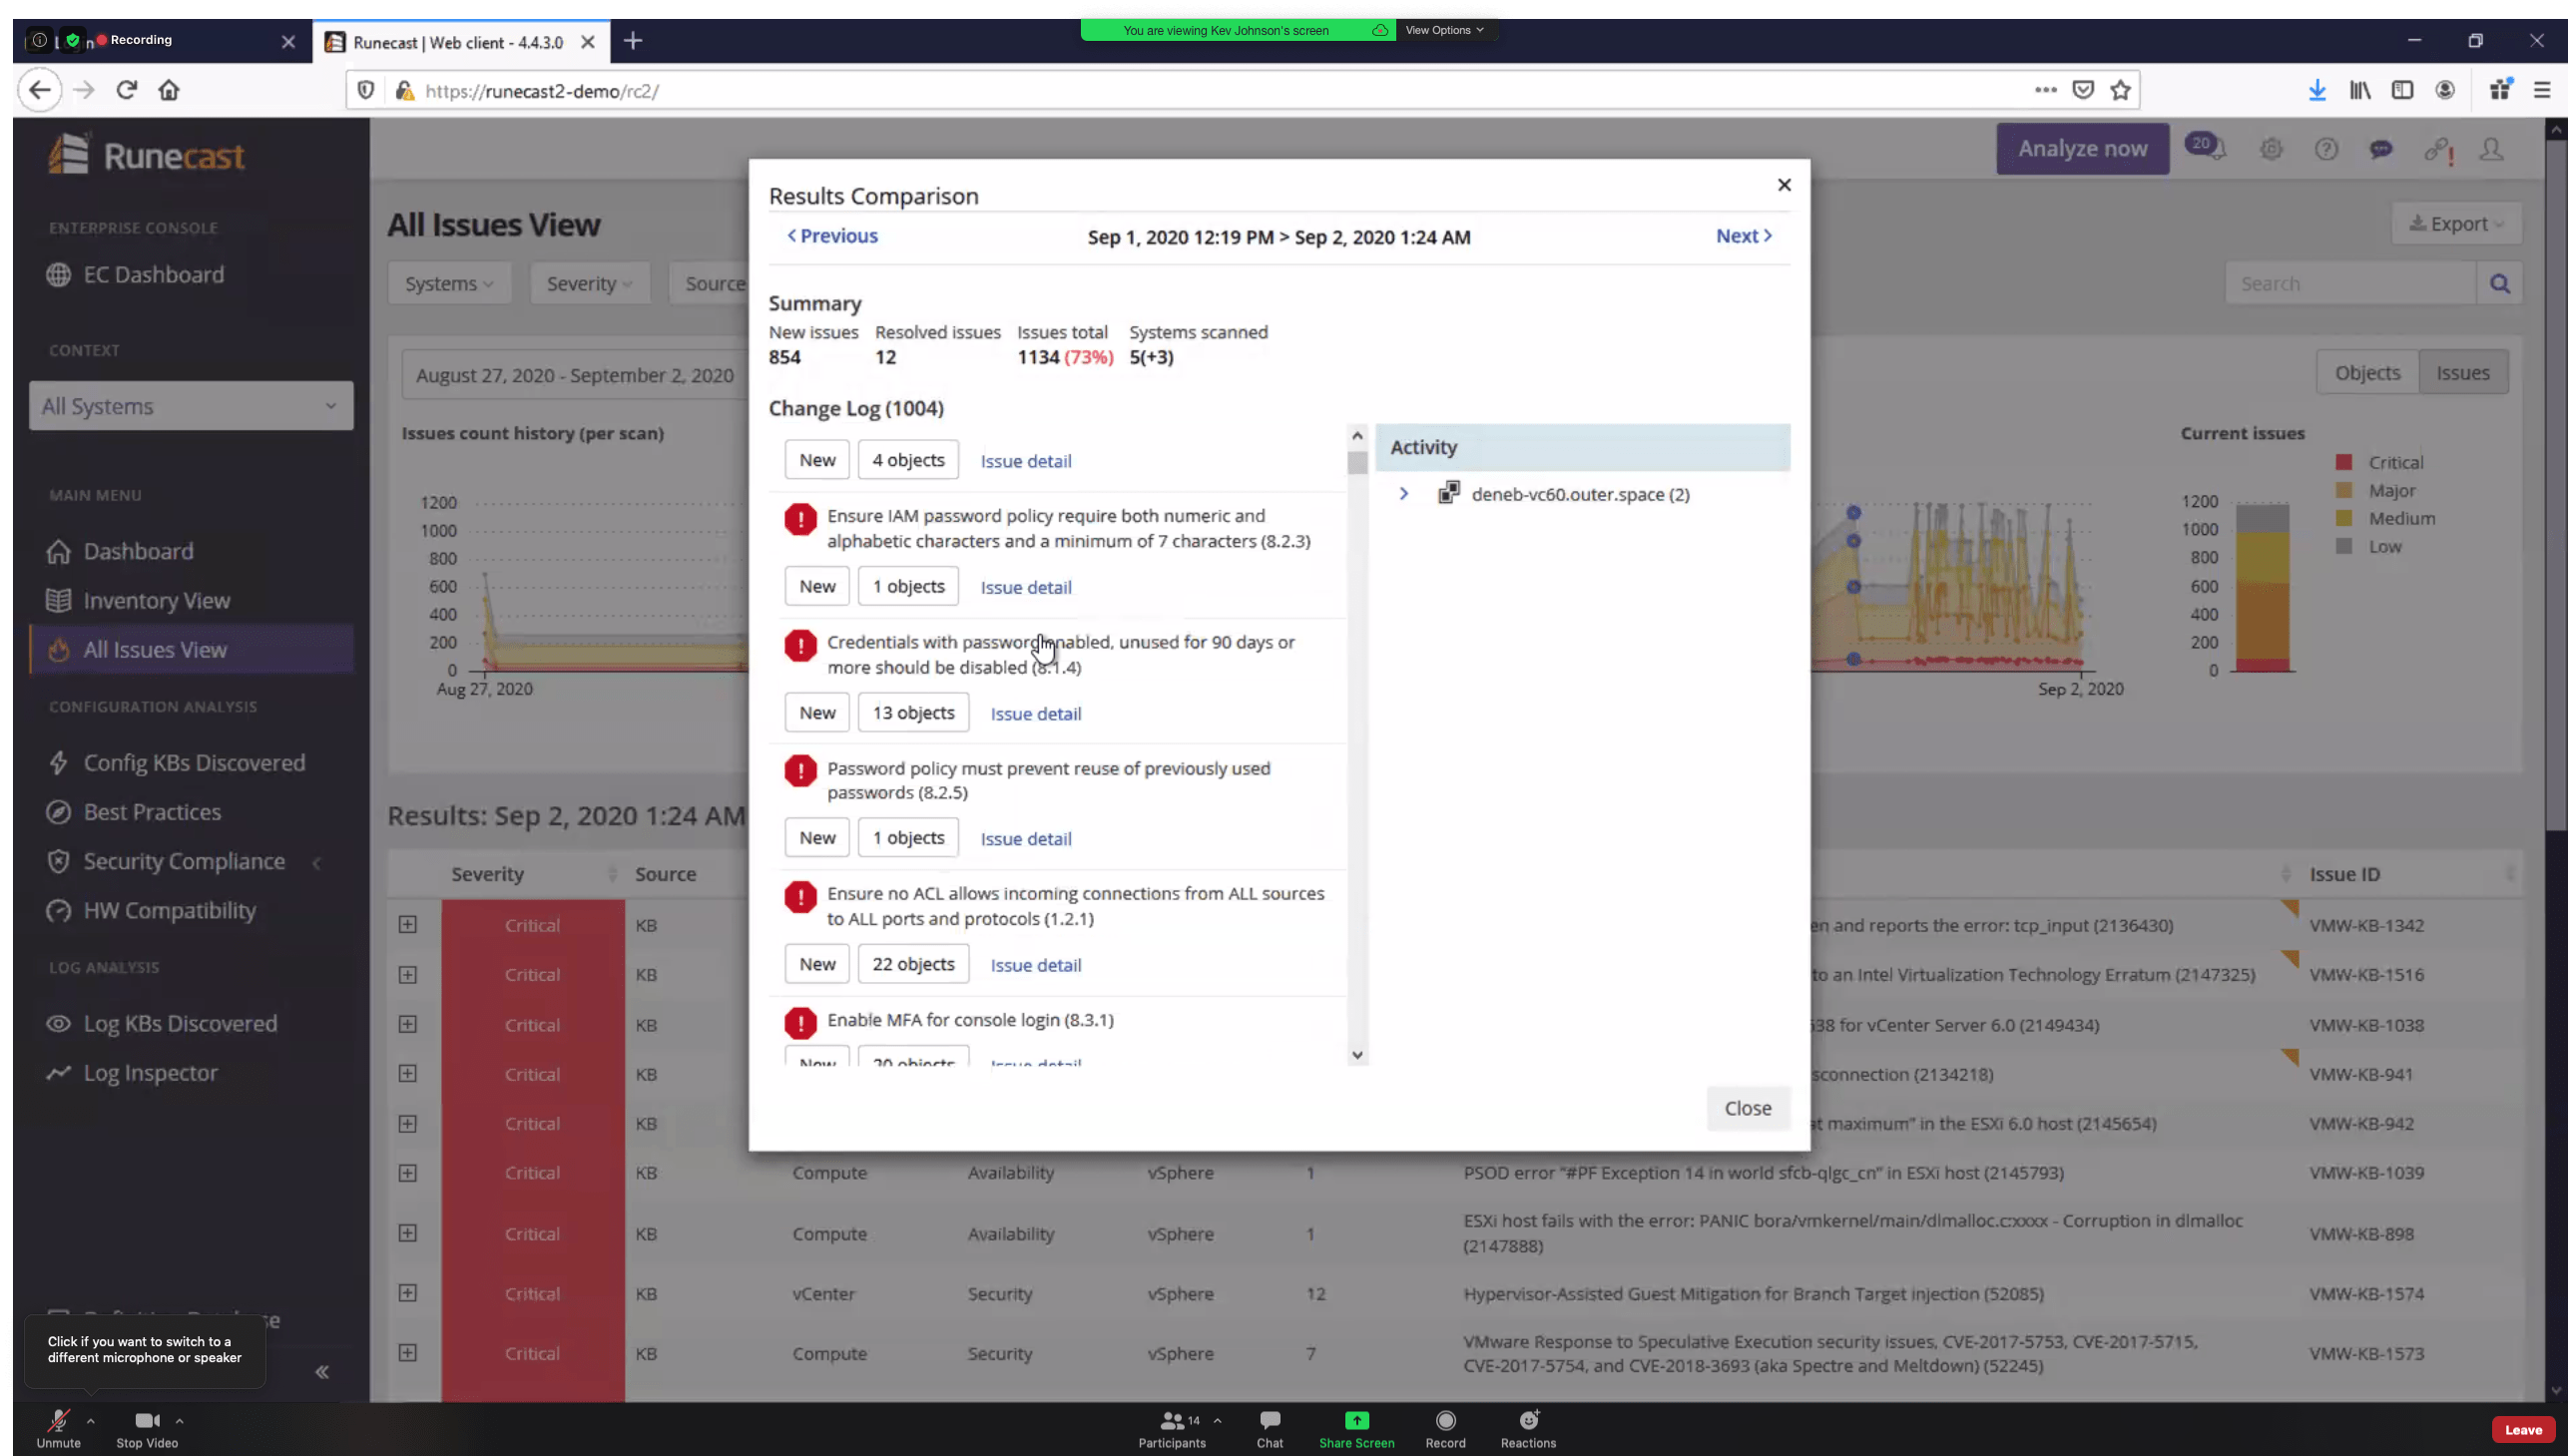This screenshot has width=2568, height=1456.
Task: Collapse the sidebar with double chevron
Action: point(322,1372)
